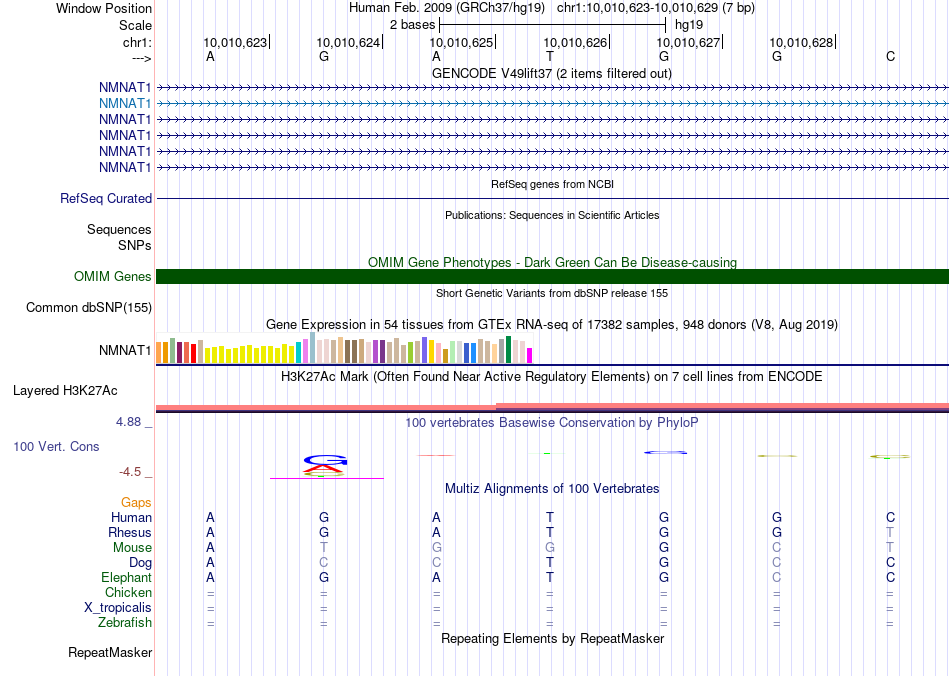
Task: Open Multiz Alignments of 100 Vertebrates title
Action: 552,489
